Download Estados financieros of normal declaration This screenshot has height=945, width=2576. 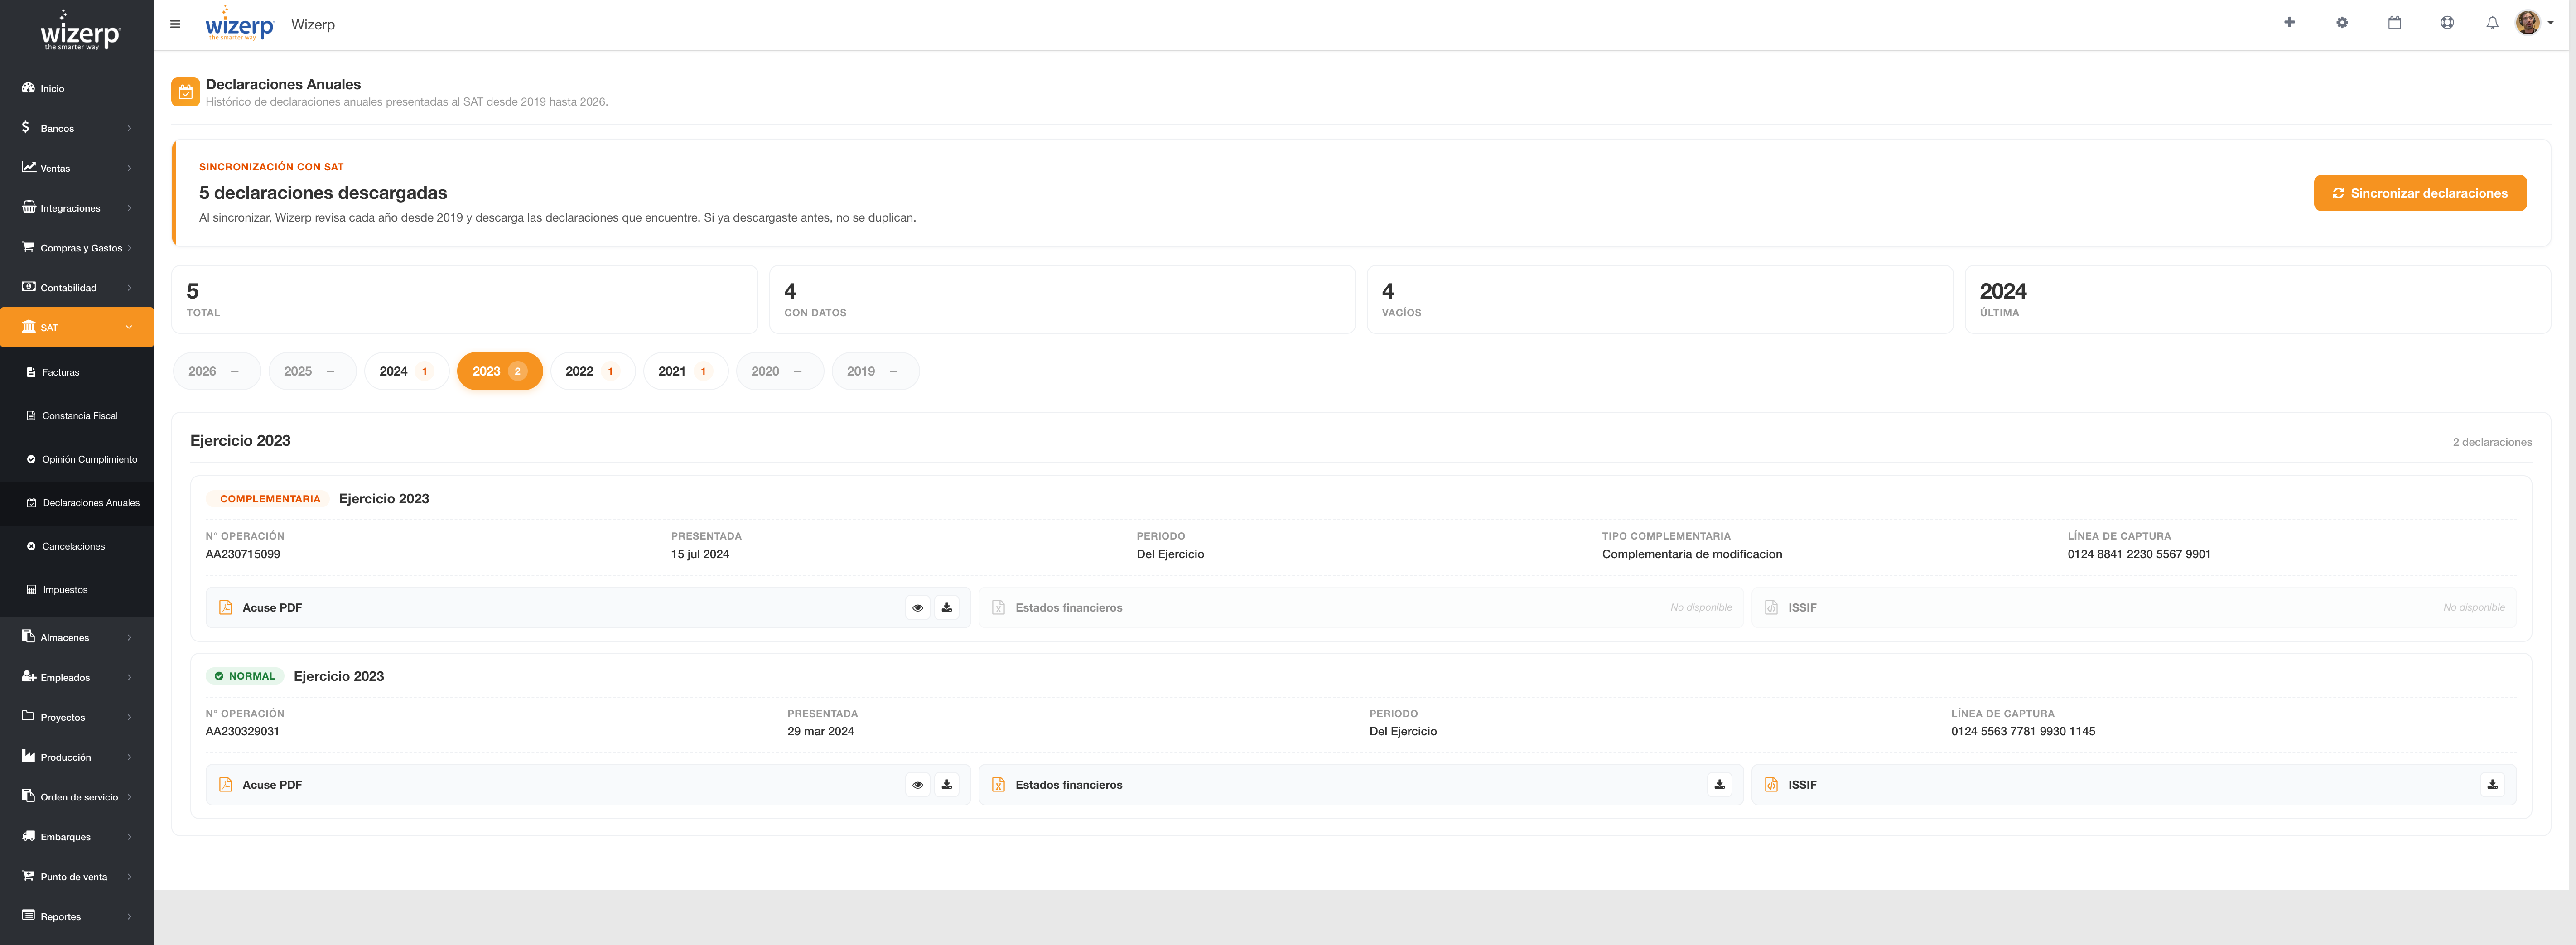1719,785
